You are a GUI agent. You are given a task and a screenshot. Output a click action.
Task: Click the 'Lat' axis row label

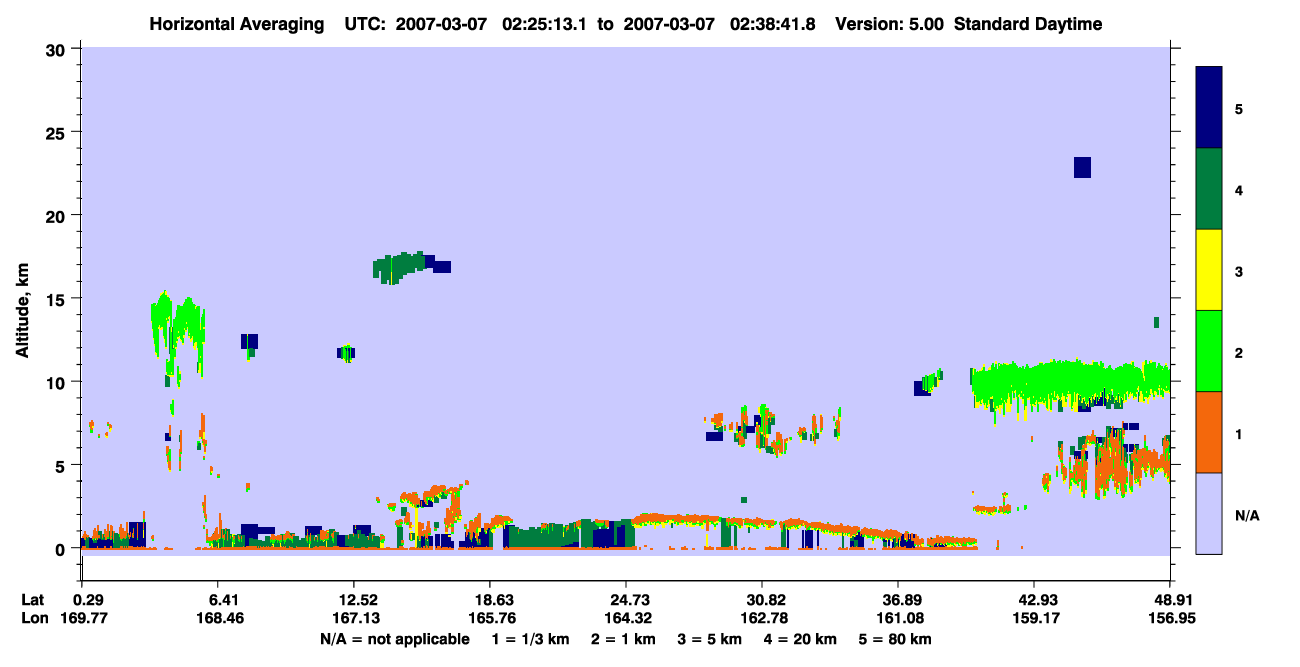point(32,600)
